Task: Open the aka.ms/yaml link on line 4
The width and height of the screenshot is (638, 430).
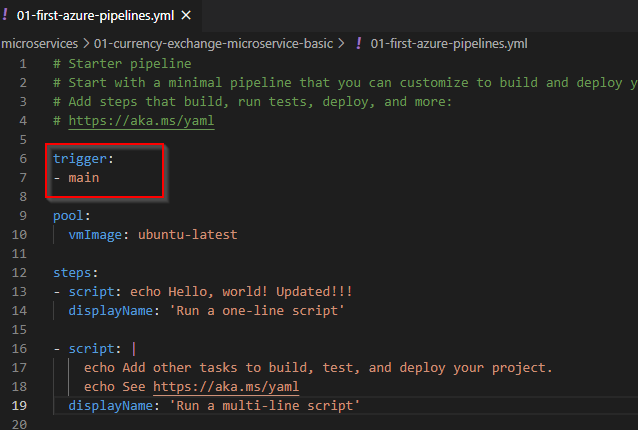Action: [x=141, y=121]
